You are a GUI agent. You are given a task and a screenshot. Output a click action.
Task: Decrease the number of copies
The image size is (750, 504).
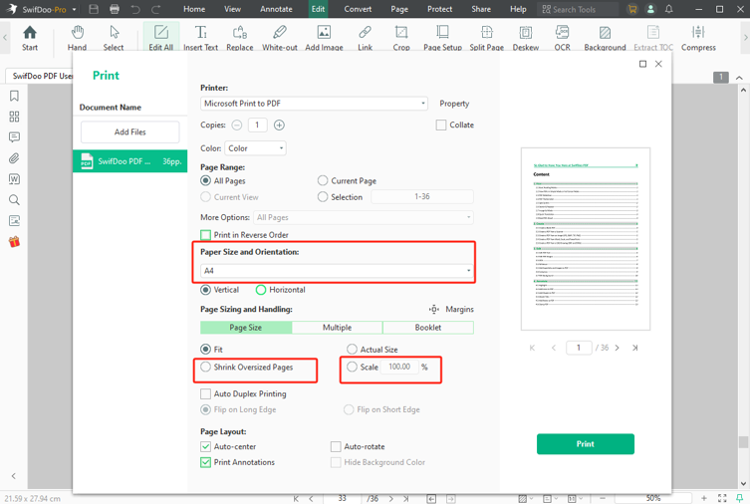(237, 125)
